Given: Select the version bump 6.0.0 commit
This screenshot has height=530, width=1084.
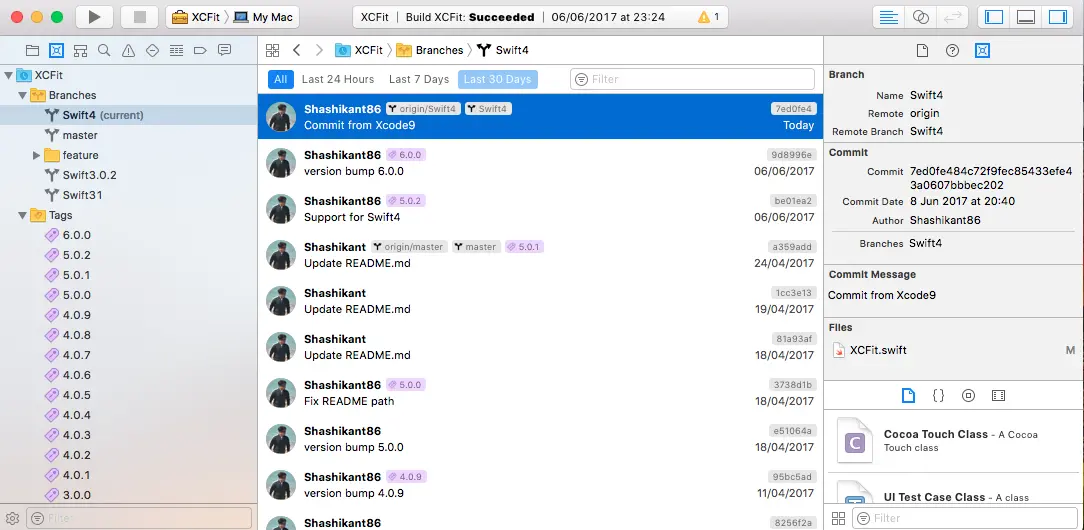Looking at the screenshot, I should coord(540,163).
